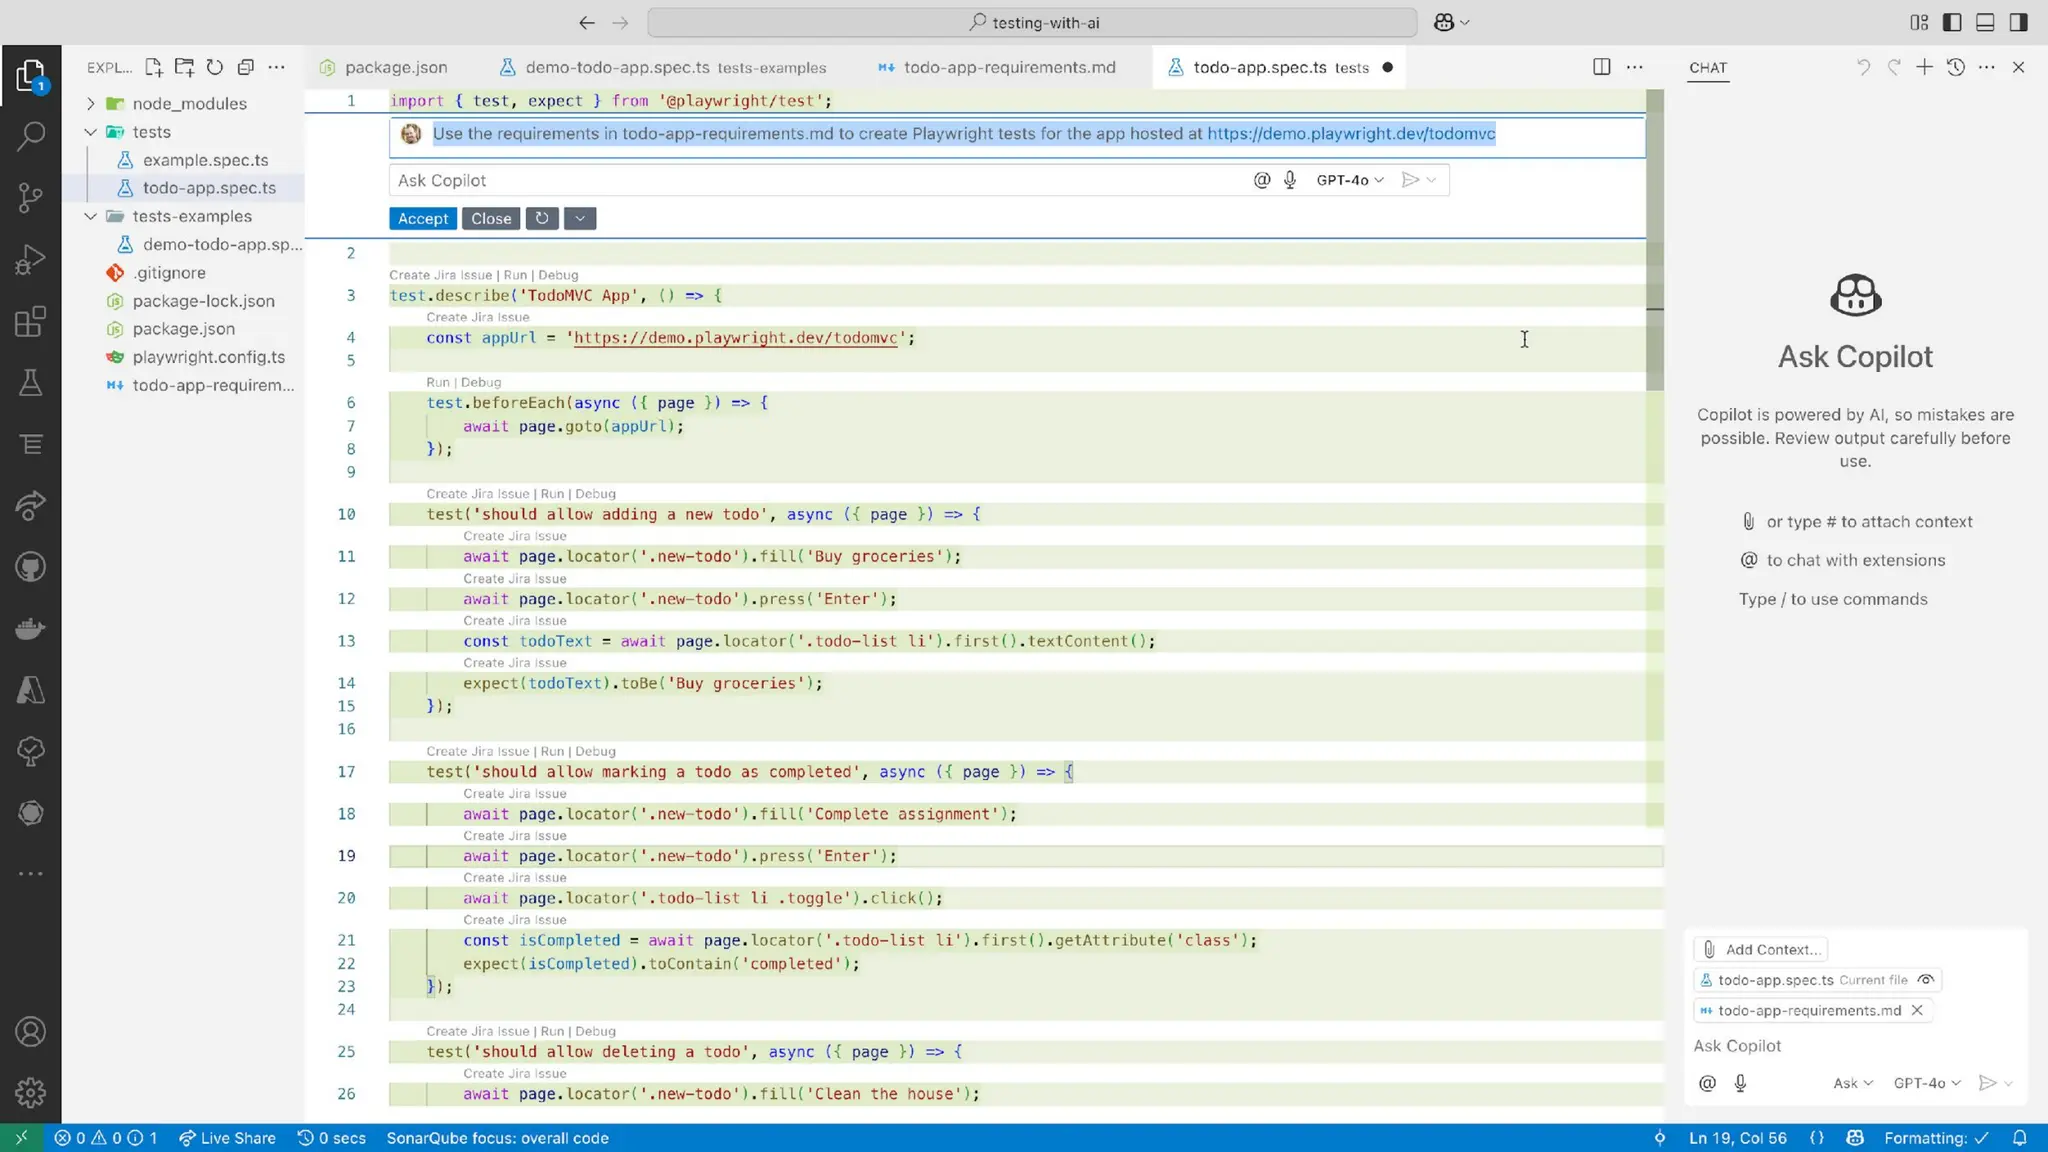Open the inline GPT-4o model picker
Image resolution: width=2048 pixels, height=1152 pixels.
pos(1350,180)
